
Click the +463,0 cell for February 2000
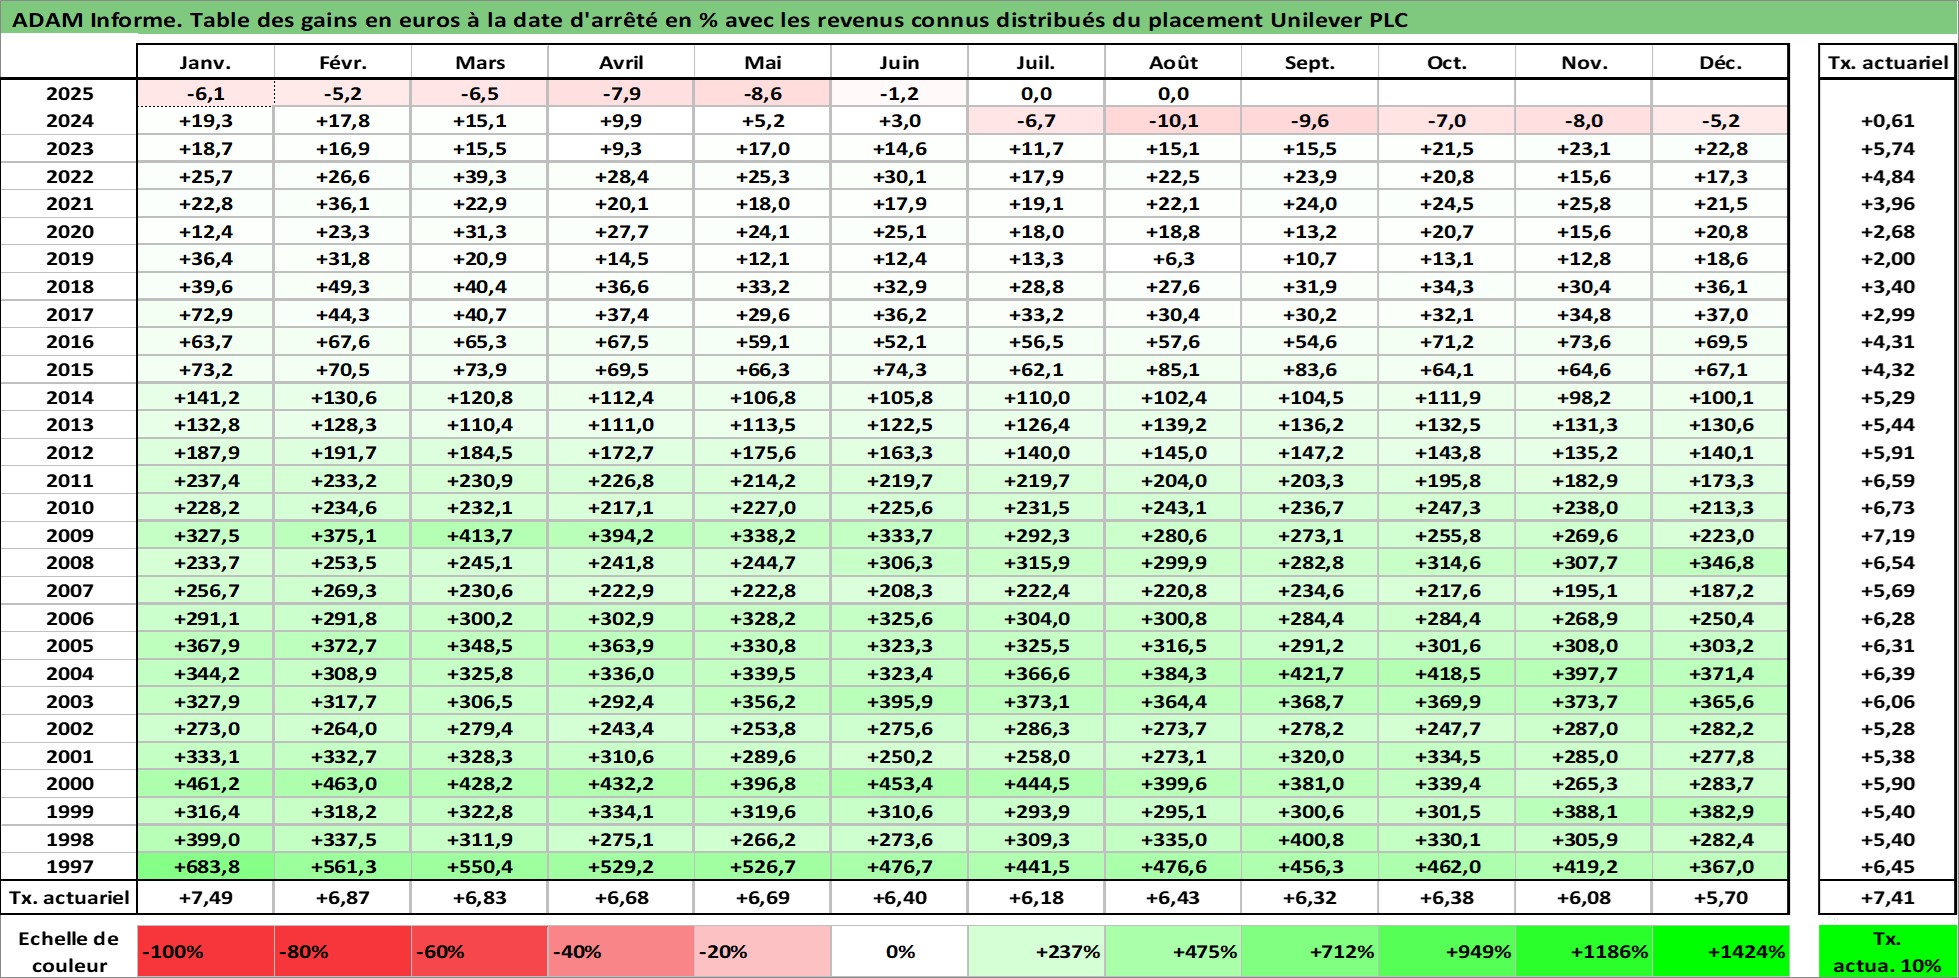tap(343, 784)
